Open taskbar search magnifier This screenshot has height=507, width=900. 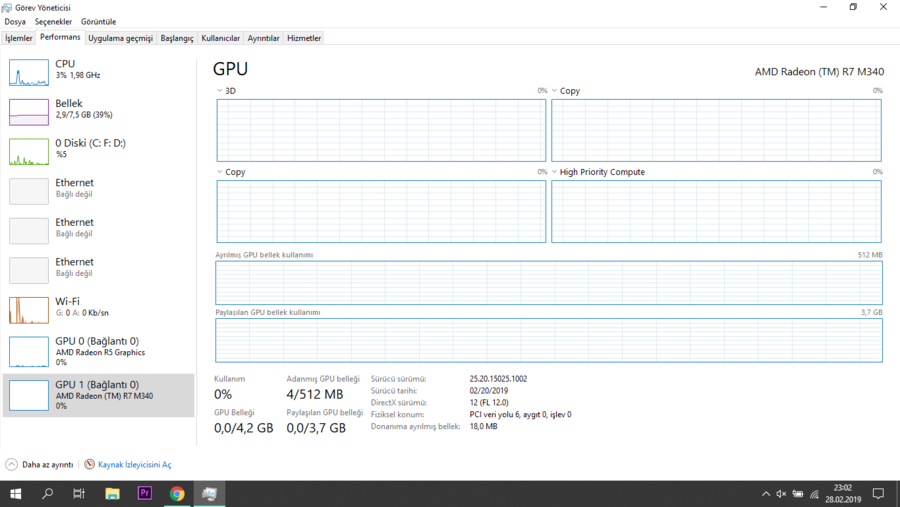tap(48, 494)
